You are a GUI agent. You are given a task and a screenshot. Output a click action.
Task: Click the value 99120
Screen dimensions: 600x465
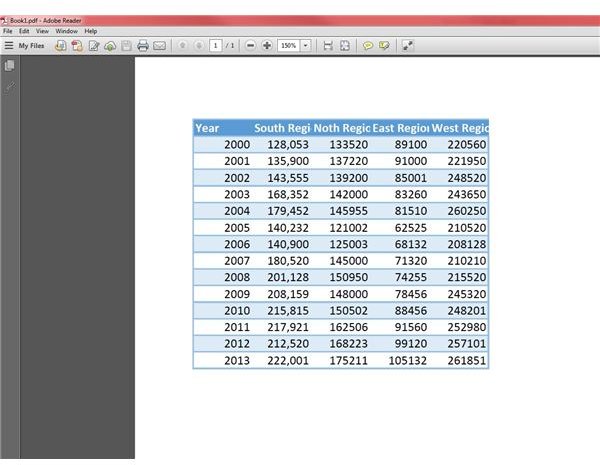coord(411,344)
